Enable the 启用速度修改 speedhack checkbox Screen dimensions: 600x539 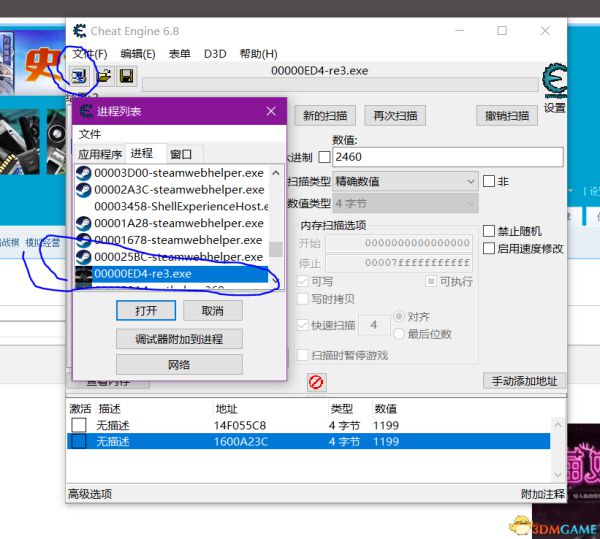click(x=489, y=248)
